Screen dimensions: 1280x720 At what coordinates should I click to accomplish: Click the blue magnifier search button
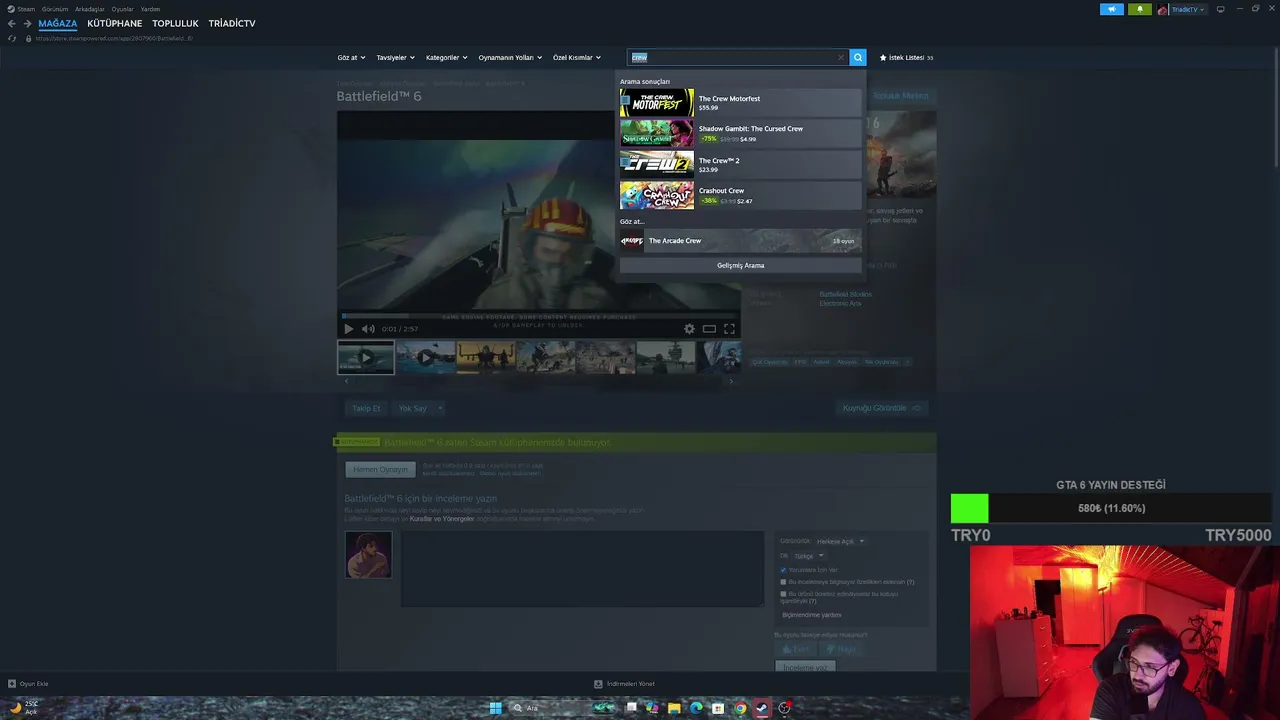point(857,57)
